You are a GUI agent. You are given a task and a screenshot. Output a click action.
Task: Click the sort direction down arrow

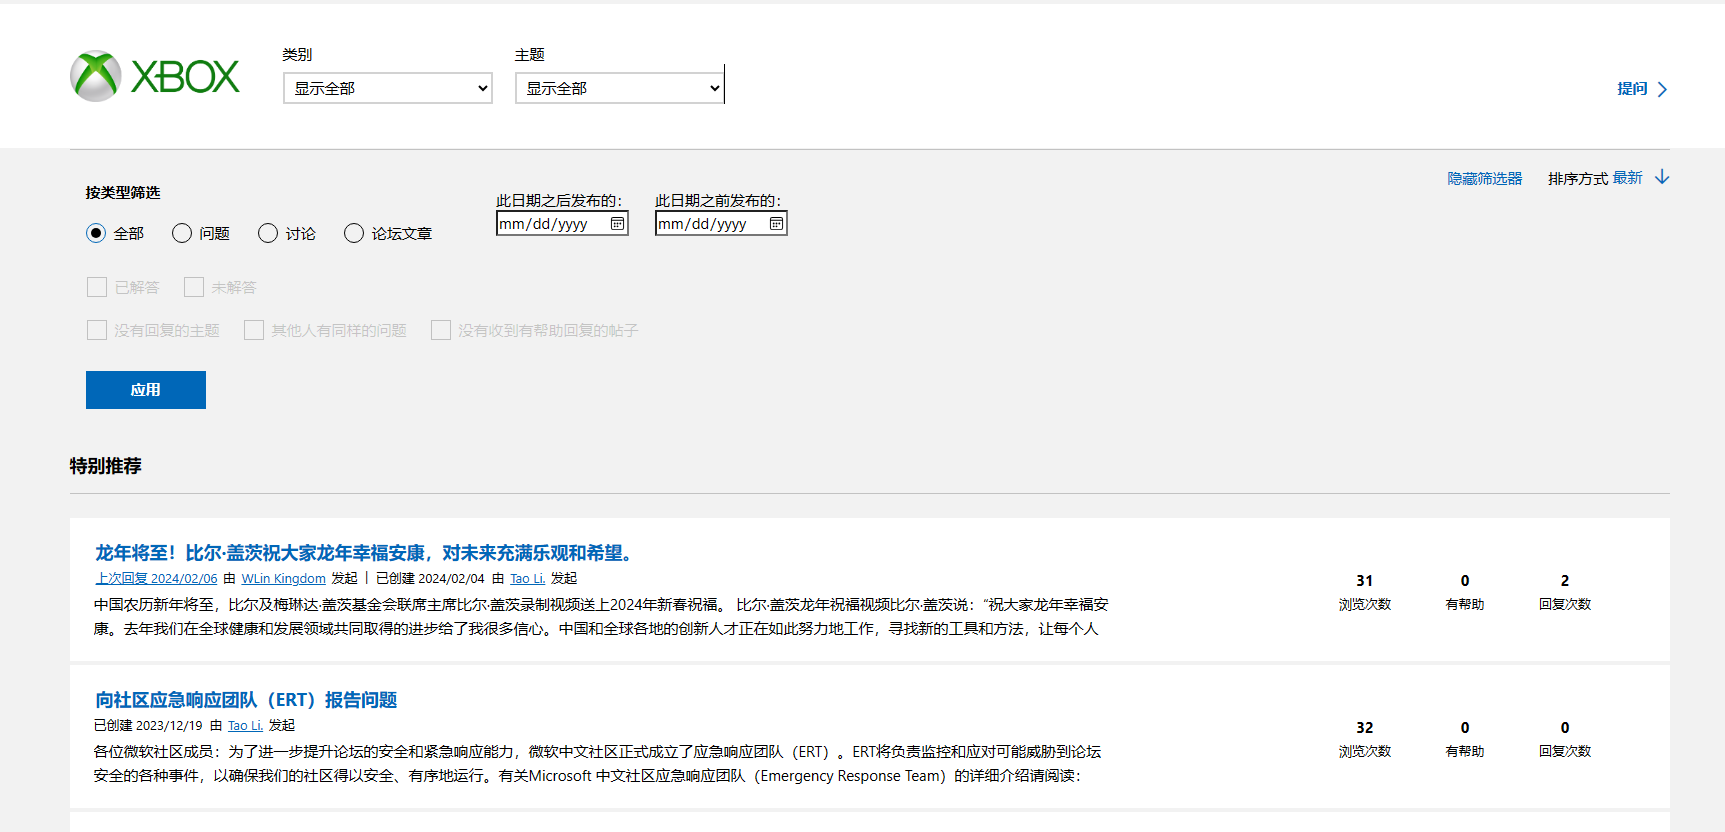pyautogui.click(x=1662, y=177)
